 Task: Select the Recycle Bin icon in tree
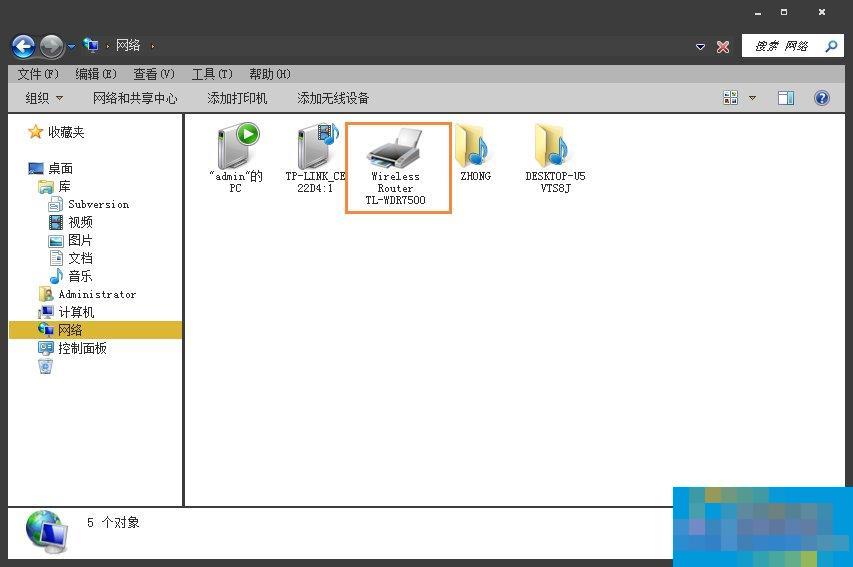(x=46, y=366)
